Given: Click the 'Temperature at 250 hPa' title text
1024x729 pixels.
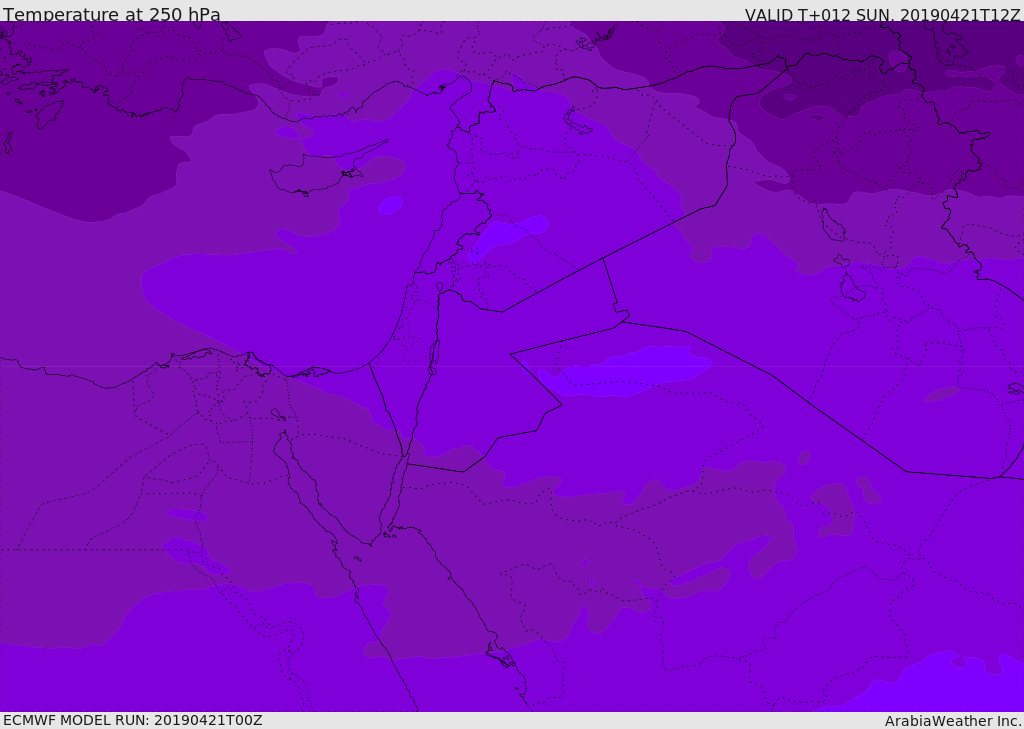Looking at the screenshot, I should coord(112,14).
